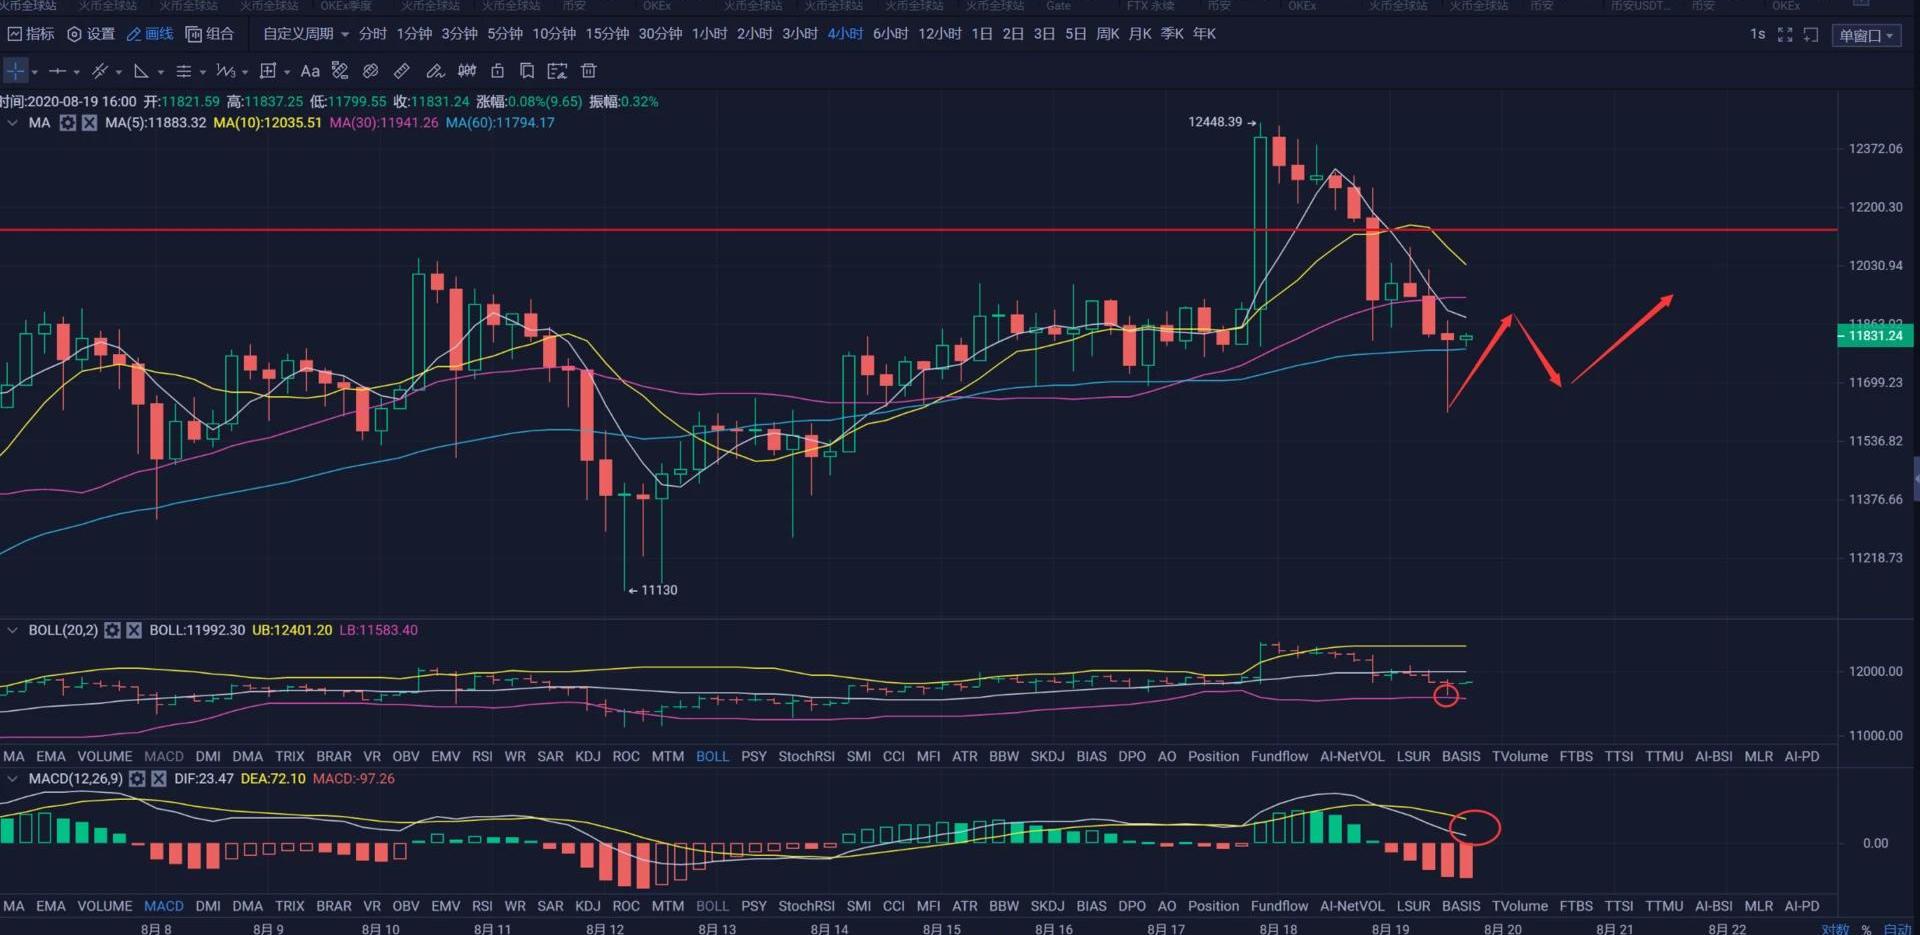Remove the MA overlay with X

89,123
